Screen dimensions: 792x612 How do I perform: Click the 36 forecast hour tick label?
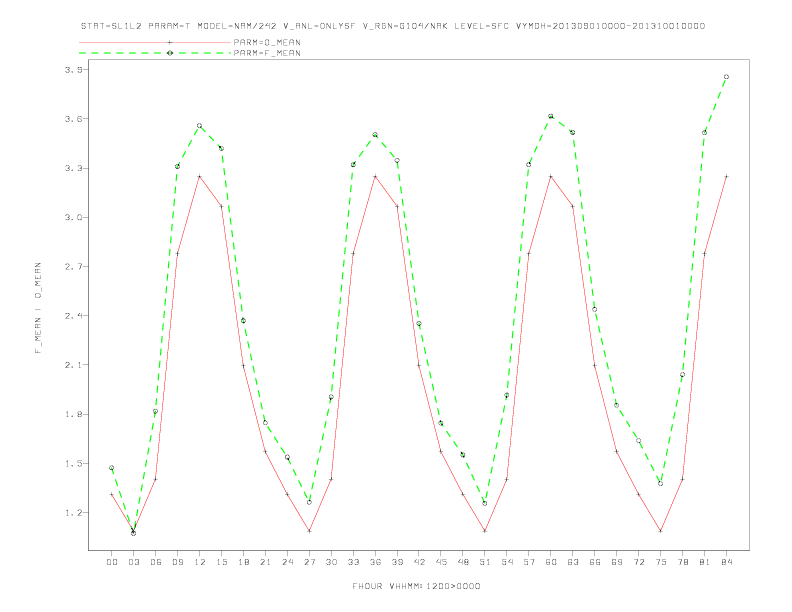pos(375,562)
